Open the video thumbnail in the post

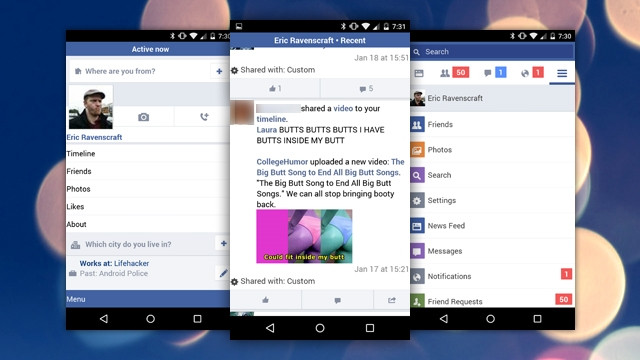[x=304, y=236]
